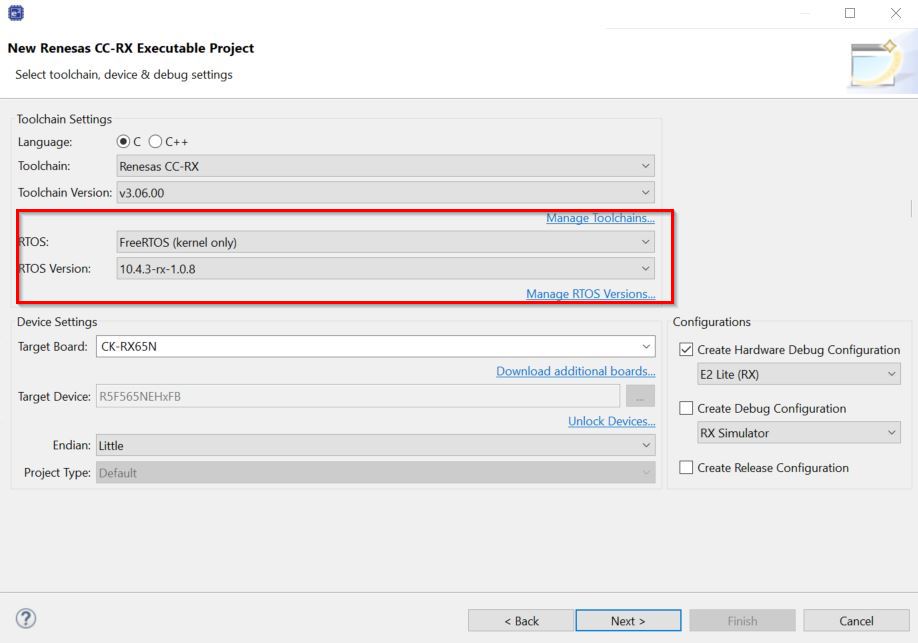Viewport: 918px width, 643px height.
Task: Toggle Create Hardware Debug Configuration checkbox
Action: (x=686, y=350)
